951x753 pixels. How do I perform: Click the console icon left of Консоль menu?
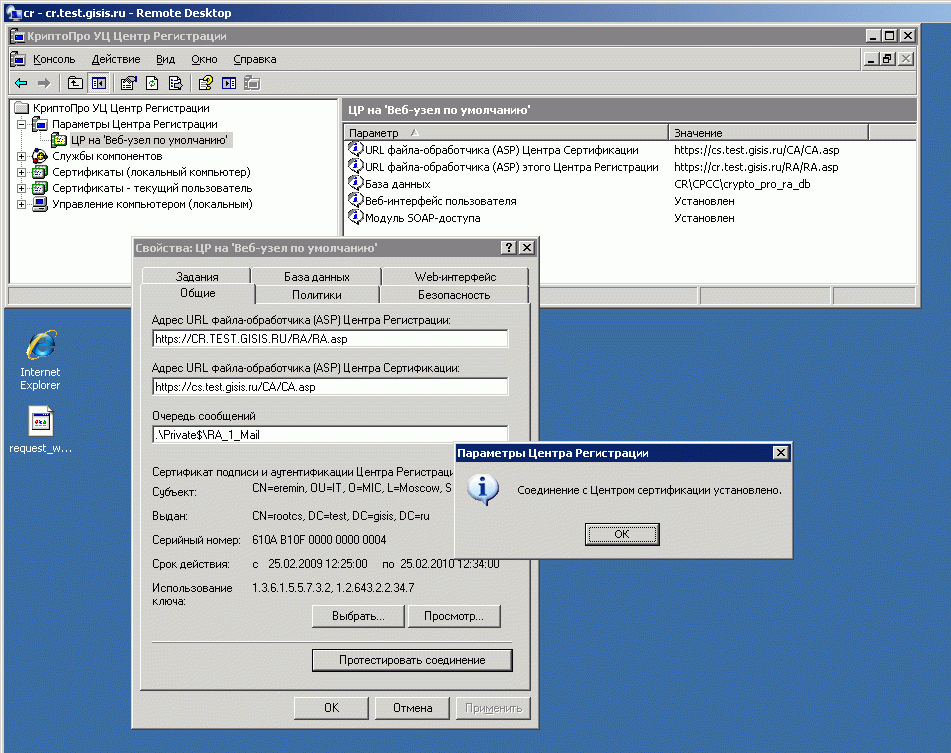tap(18, 59)
